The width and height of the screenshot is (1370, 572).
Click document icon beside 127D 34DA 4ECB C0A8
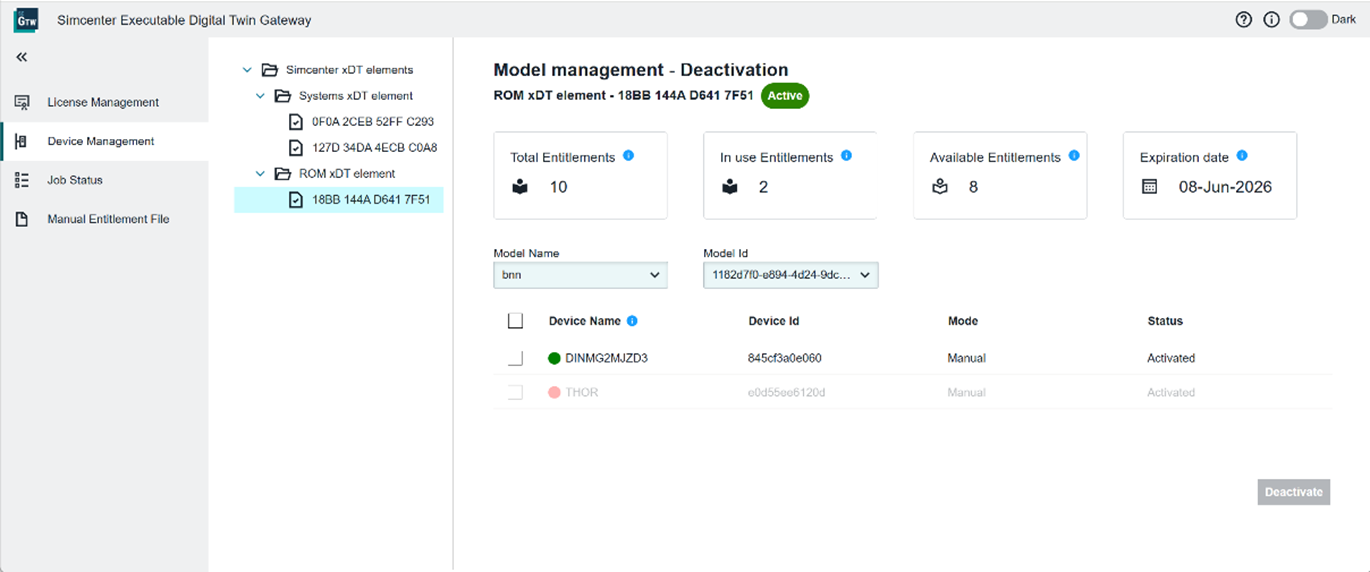click(295, 148)
